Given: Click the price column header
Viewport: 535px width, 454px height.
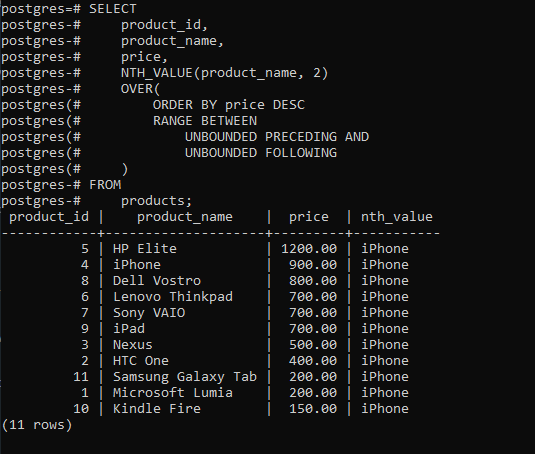Looking at the screenshot, I should tap(309, 217).
